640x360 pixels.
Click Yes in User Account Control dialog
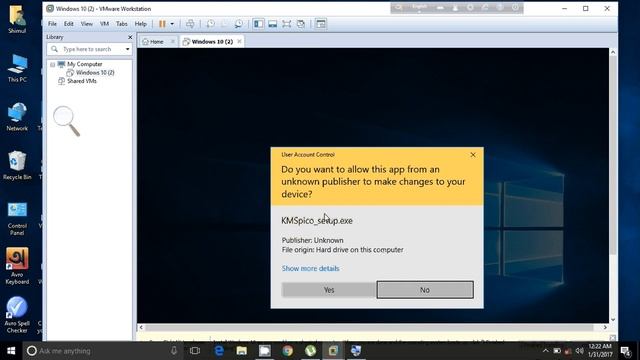329,290
